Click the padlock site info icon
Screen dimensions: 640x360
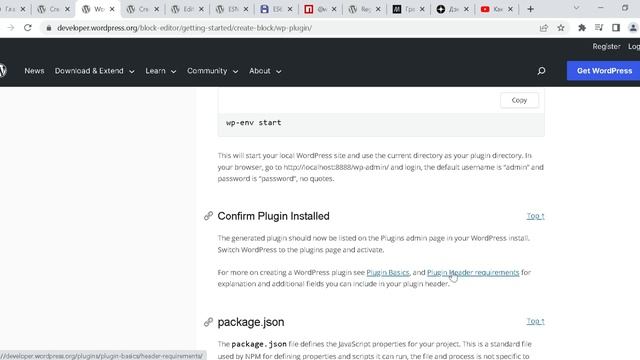[x=49, y=28]
